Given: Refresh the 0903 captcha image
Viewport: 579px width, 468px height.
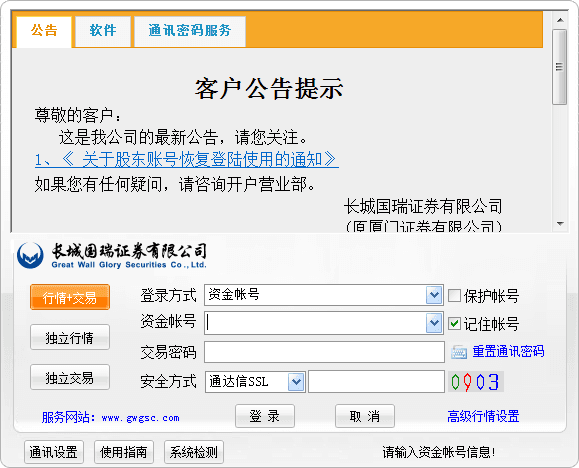Looking at the screenshot, I should (476, 382).
